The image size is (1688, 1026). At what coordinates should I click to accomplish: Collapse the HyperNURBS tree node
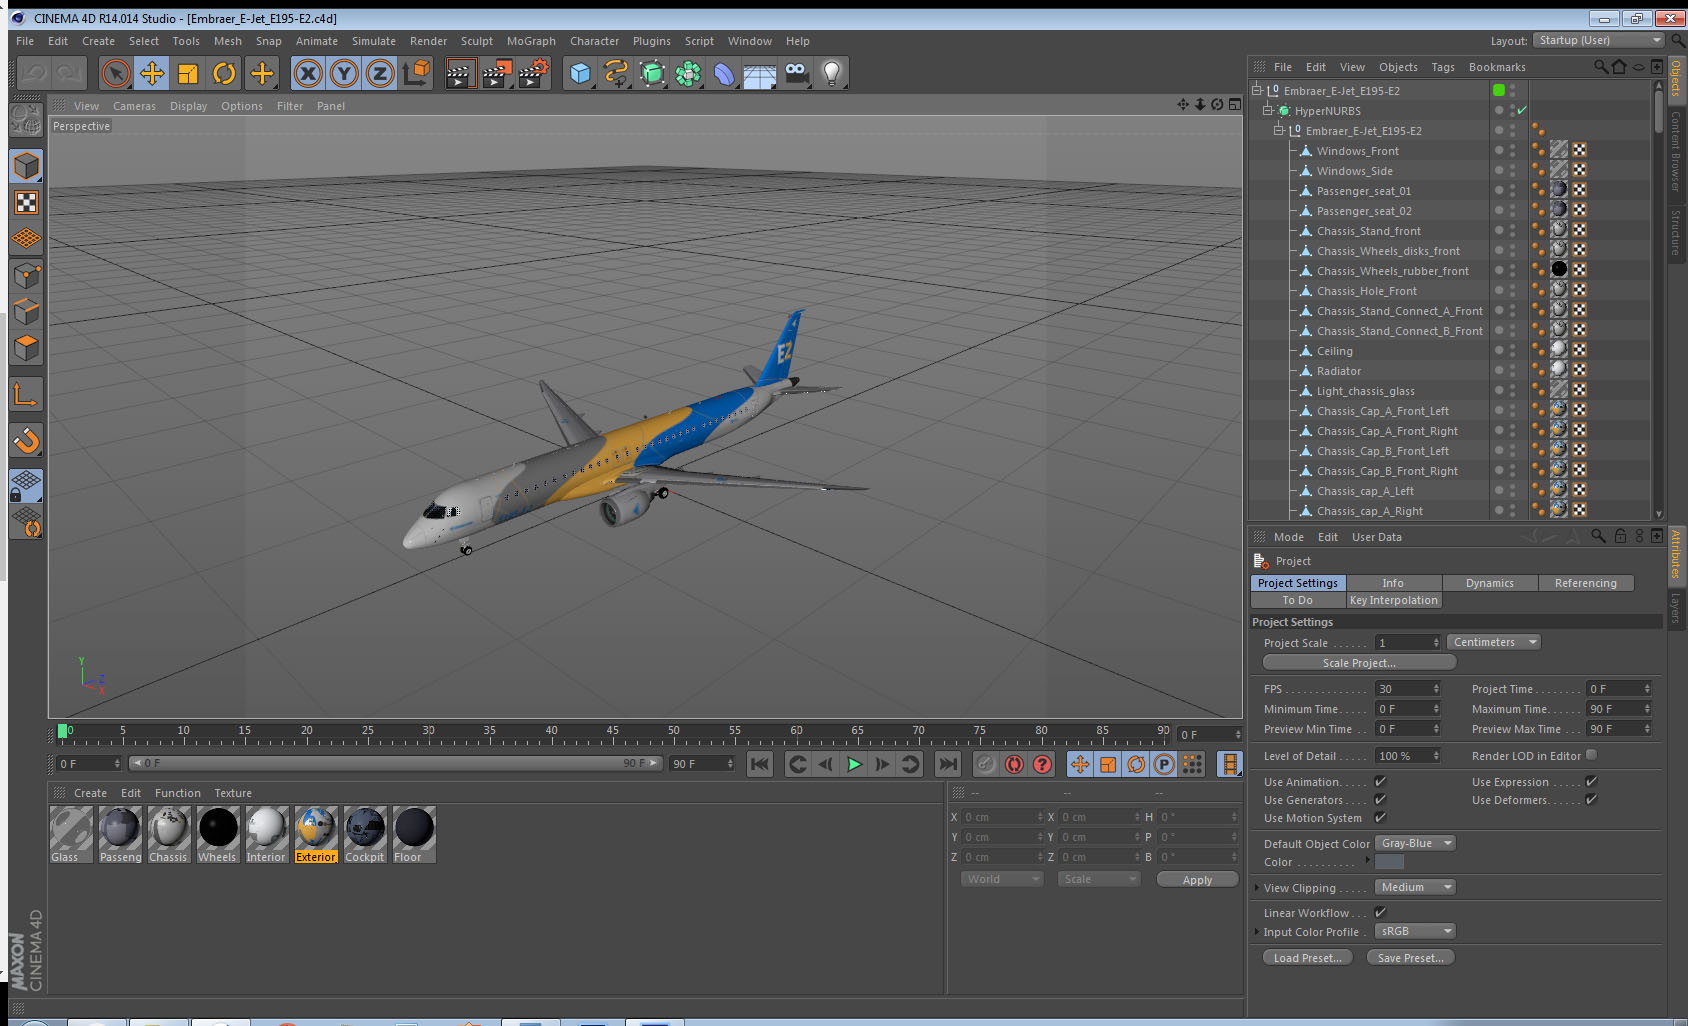coord(1267,110)
